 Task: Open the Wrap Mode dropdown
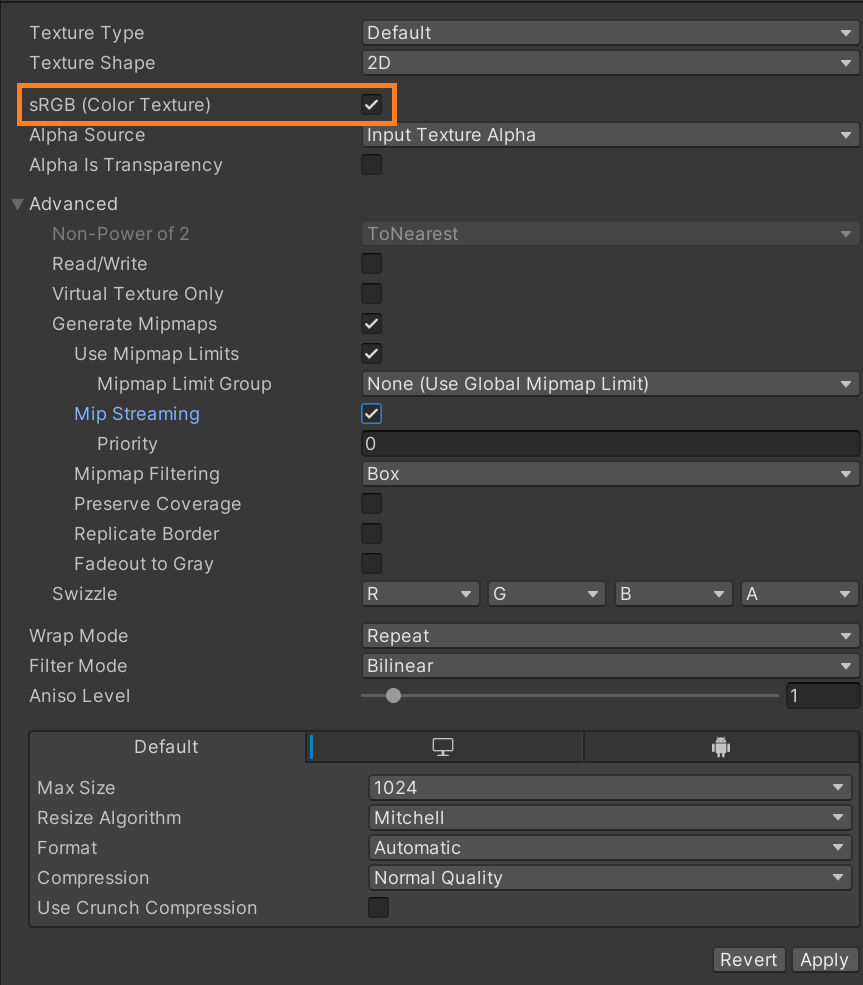609,636
